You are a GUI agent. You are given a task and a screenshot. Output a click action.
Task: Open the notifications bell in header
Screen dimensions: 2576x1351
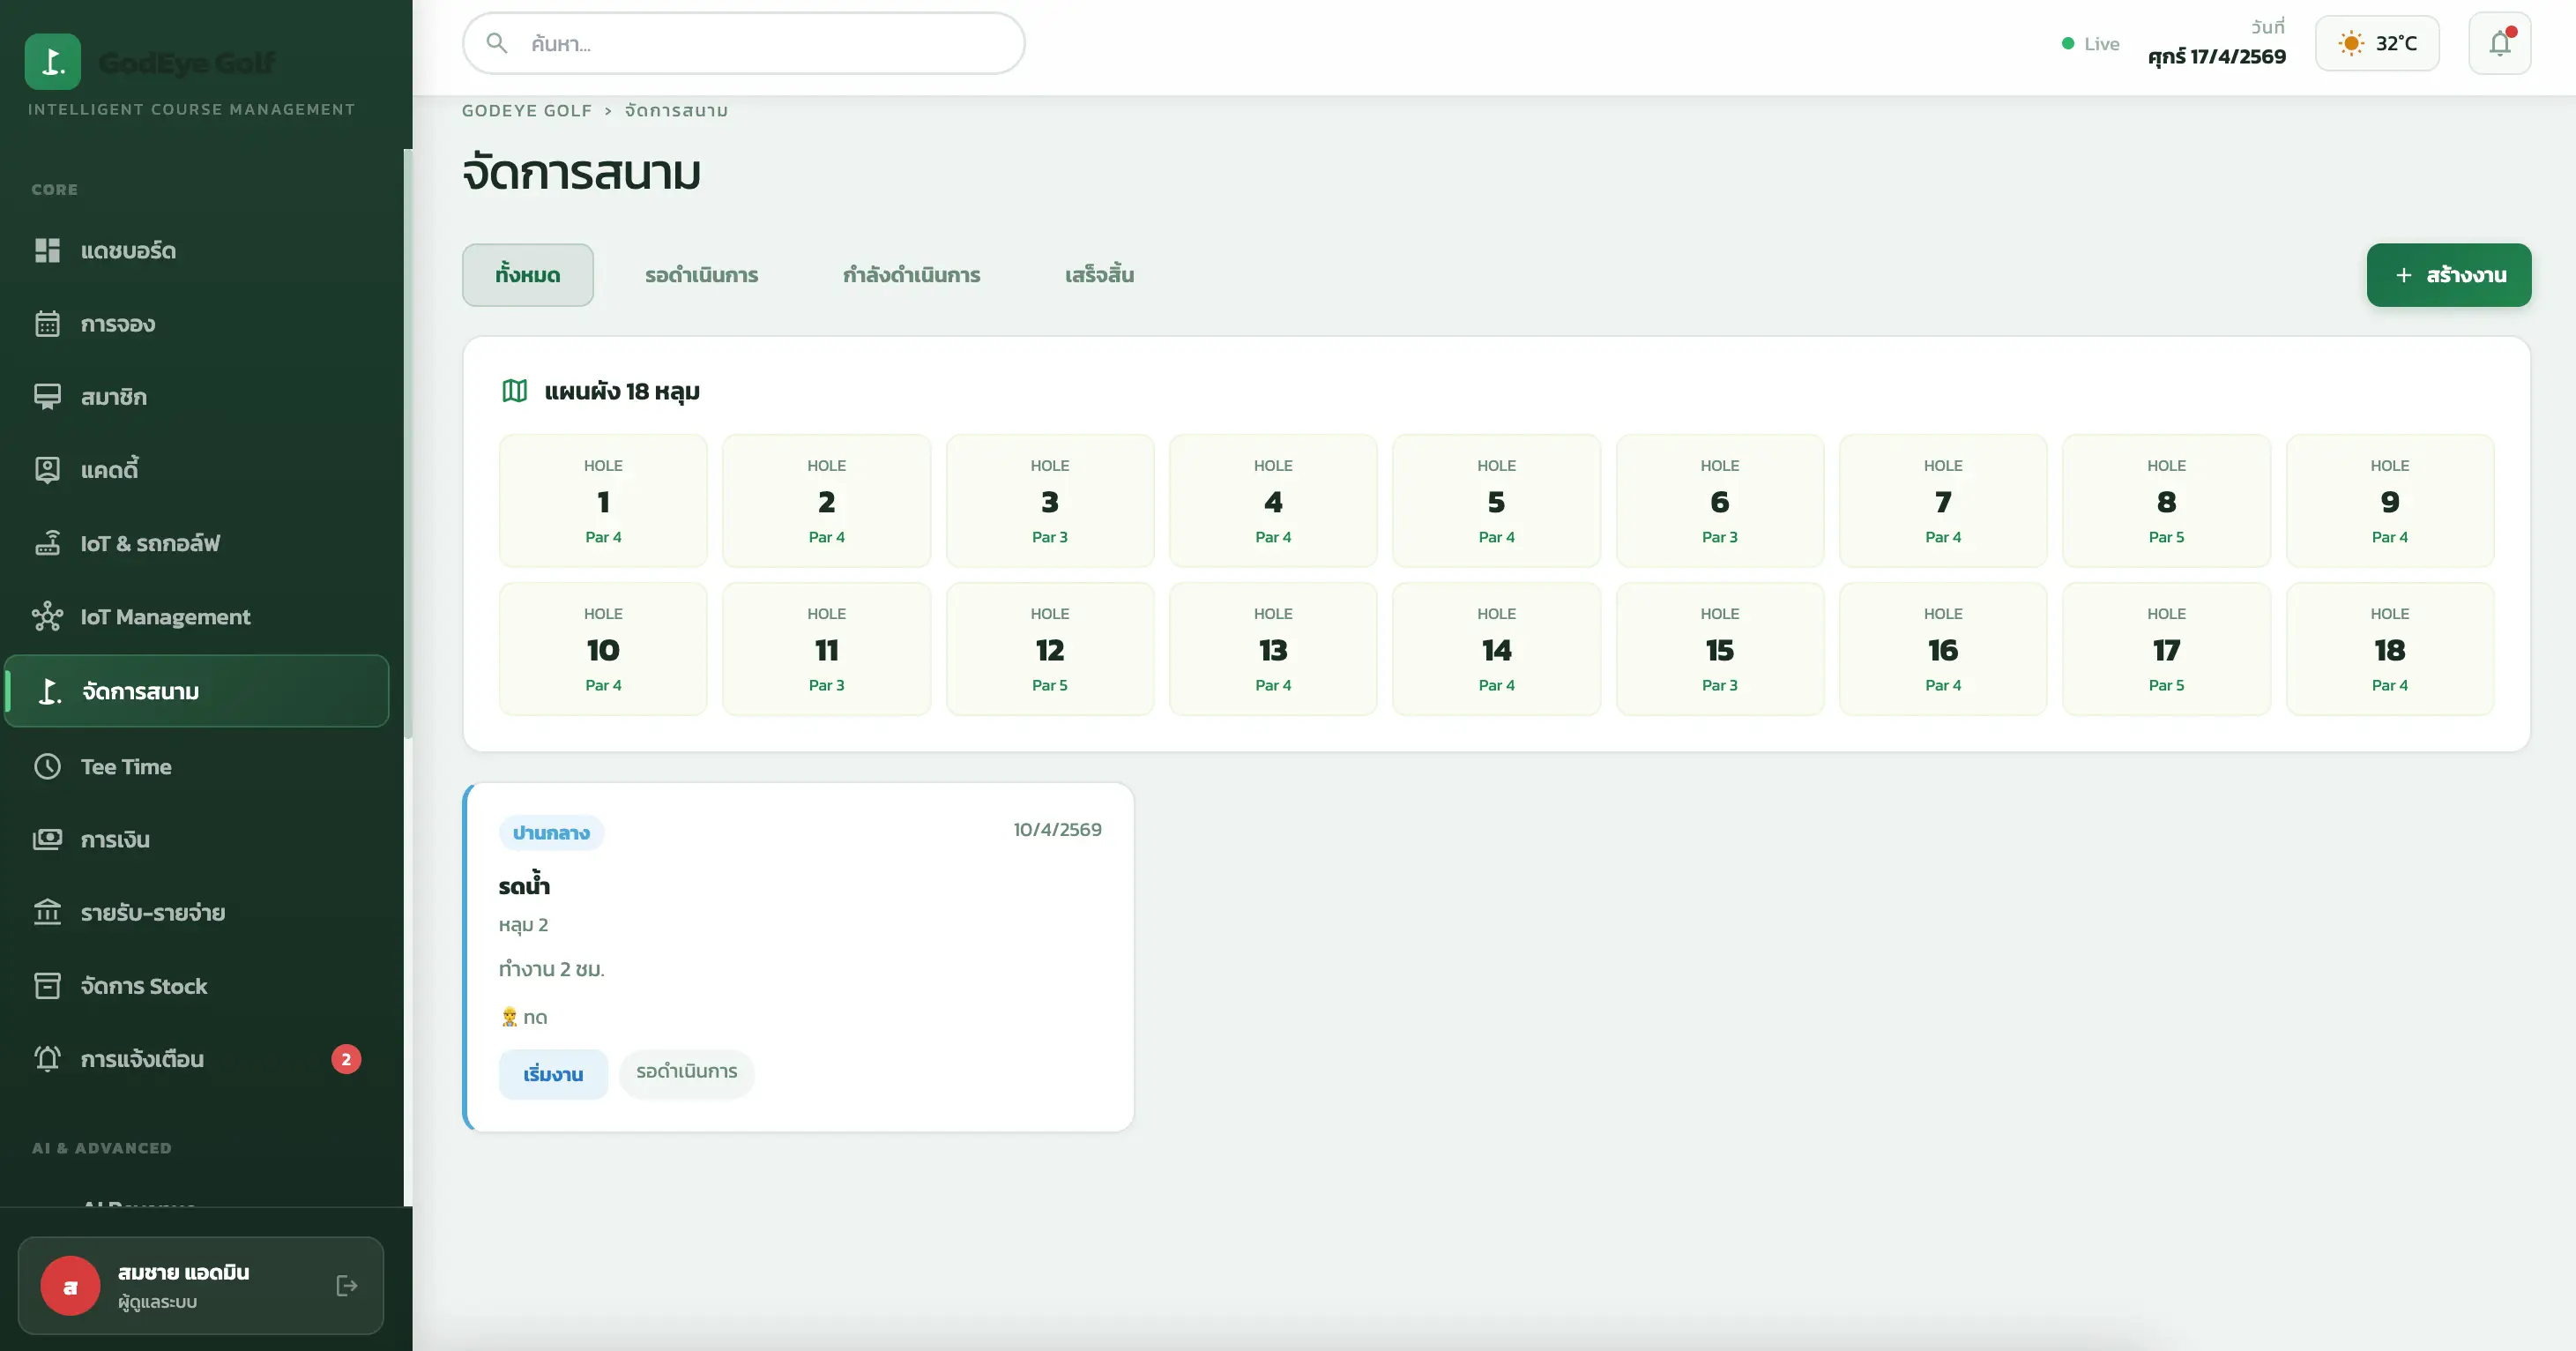click(2499, 43)
